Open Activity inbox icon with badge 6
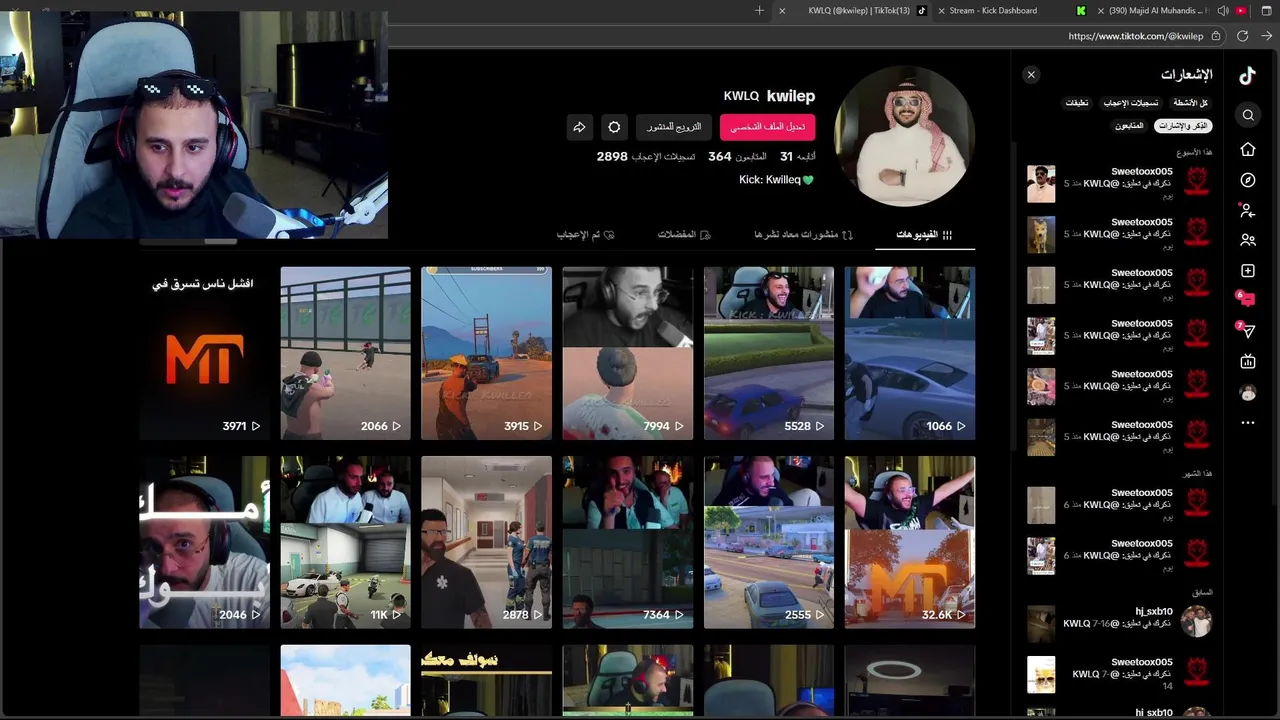Screen dimensions: 1280x720 pyautogui.click(x=1246, y=299)
